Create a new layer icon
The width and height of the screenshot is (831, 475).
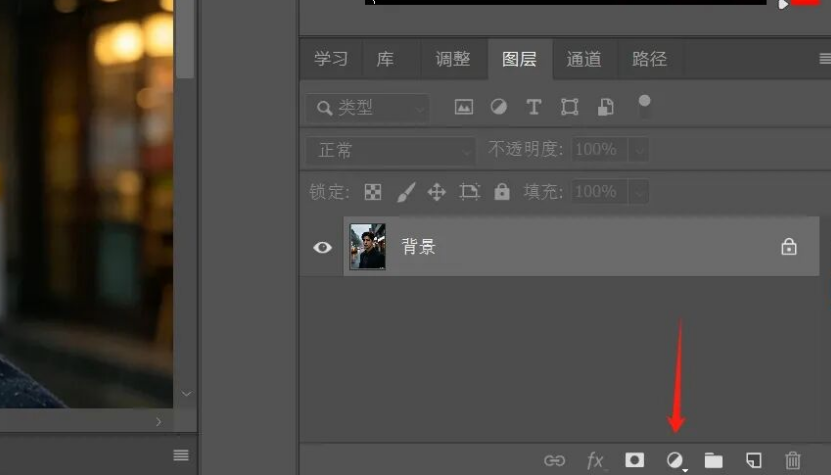[x=754, y=460]
